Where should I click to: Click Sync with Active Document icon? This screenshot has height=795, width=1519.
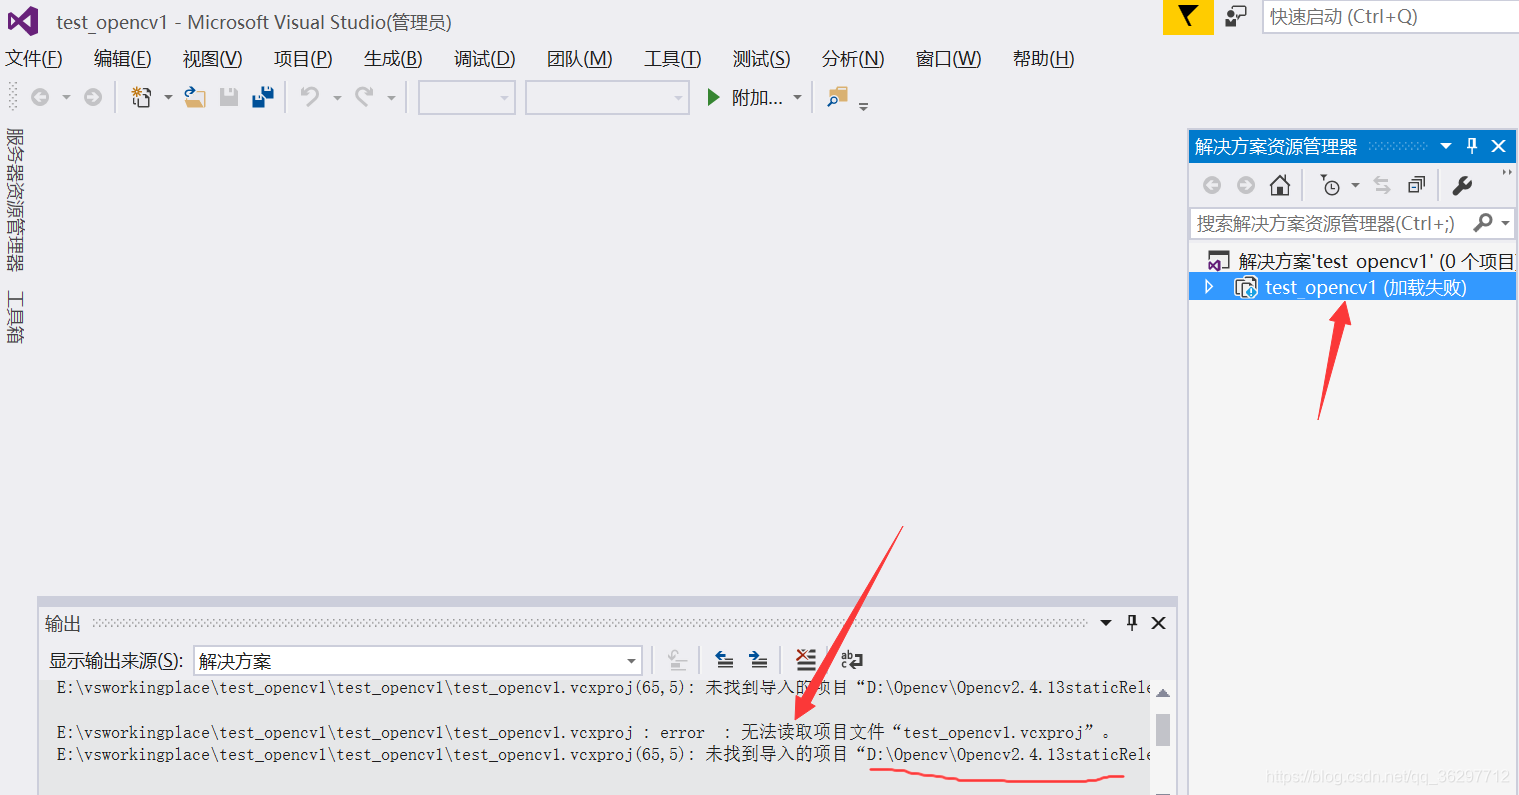(x=1382, y=185)
